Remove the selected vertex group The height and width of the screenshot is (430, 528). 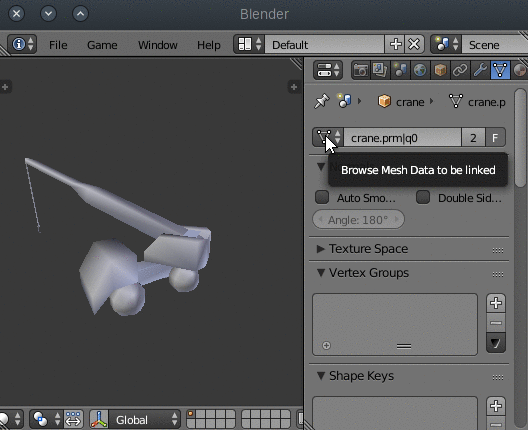coord(496,323)
